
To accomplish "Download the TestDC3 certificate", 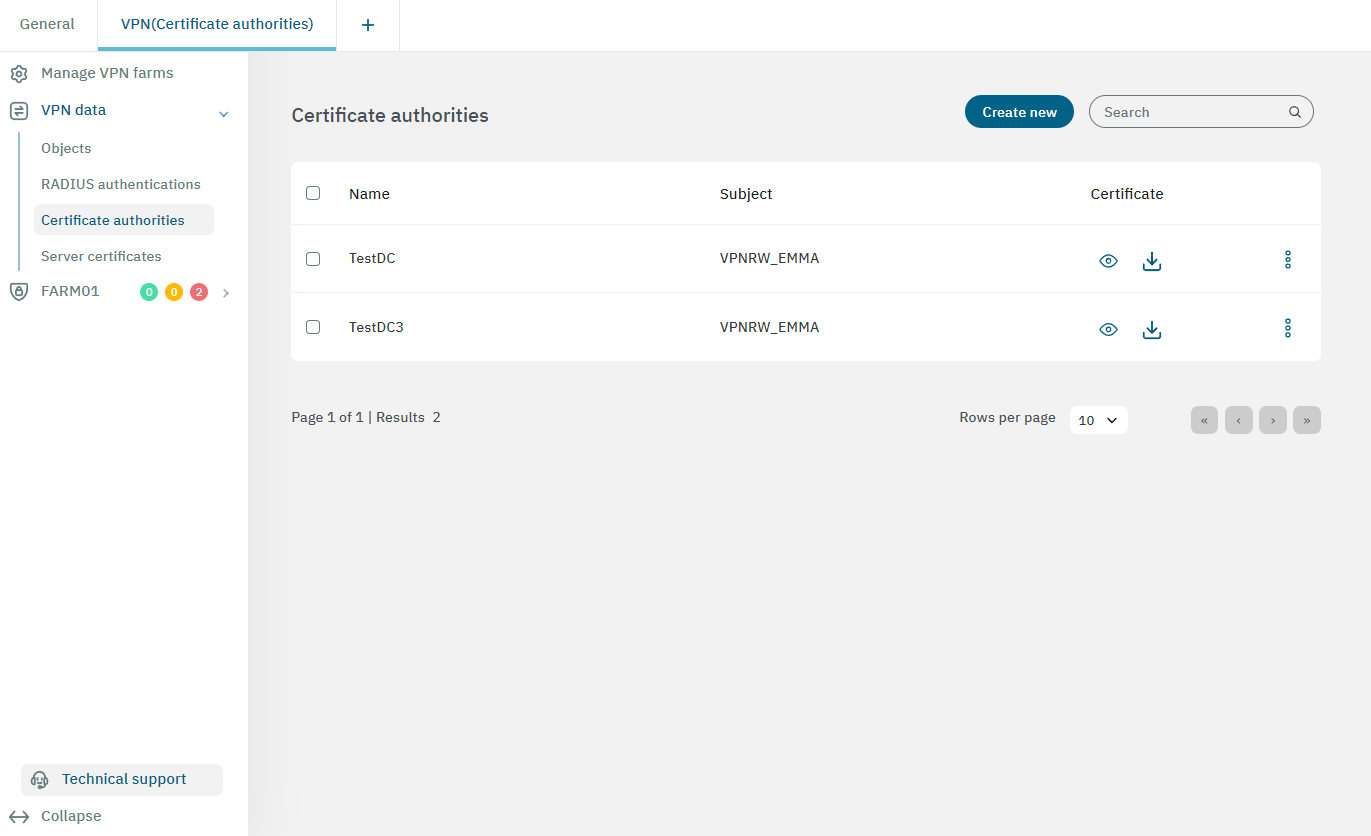I will click(1152, 329).
